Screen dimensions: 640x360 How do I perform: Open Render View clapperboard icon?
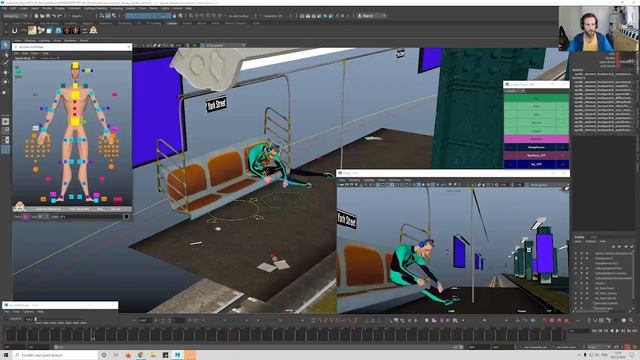302,16
